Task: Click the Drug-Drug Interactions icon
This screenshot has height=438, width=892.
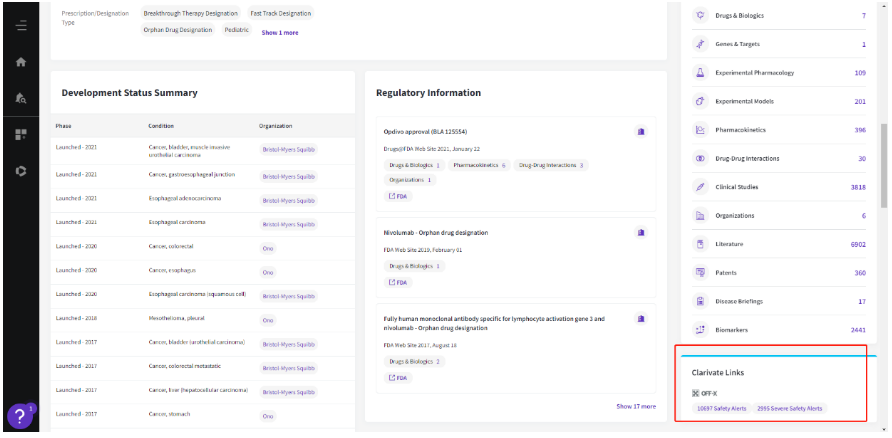Action: 700,158
